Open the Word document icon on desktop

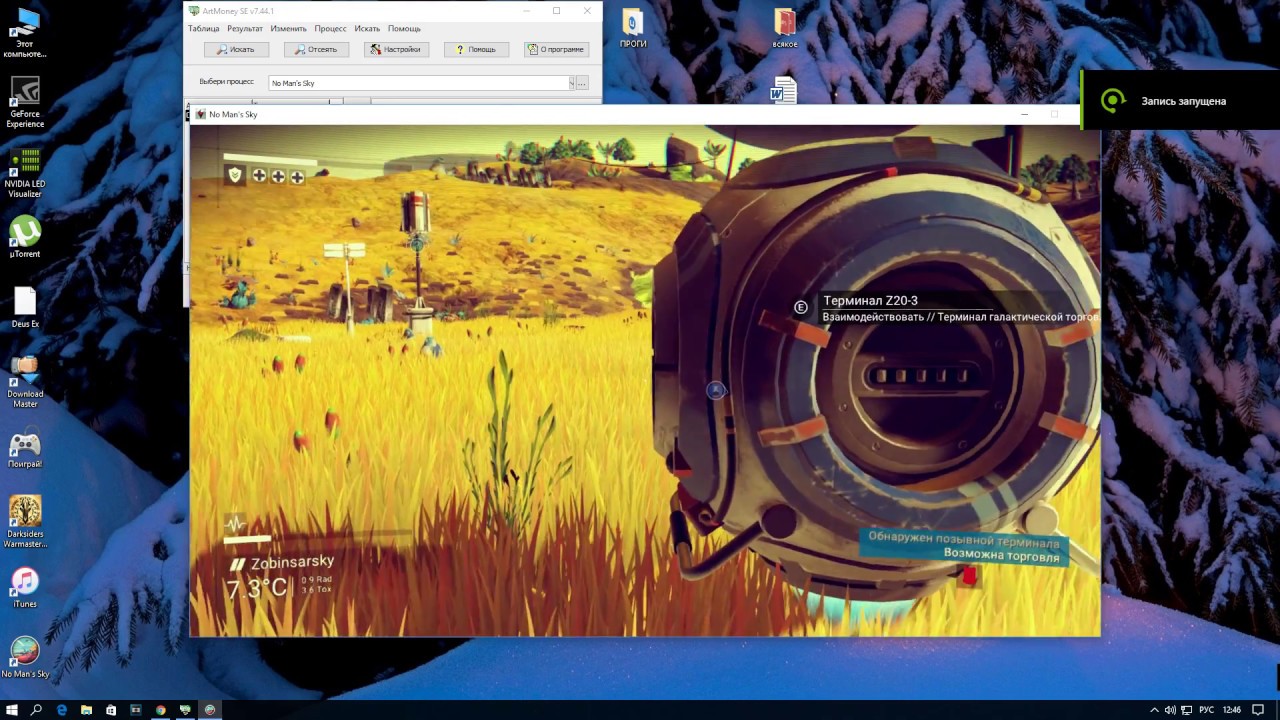pyautogui.click(x=783, y=90)
